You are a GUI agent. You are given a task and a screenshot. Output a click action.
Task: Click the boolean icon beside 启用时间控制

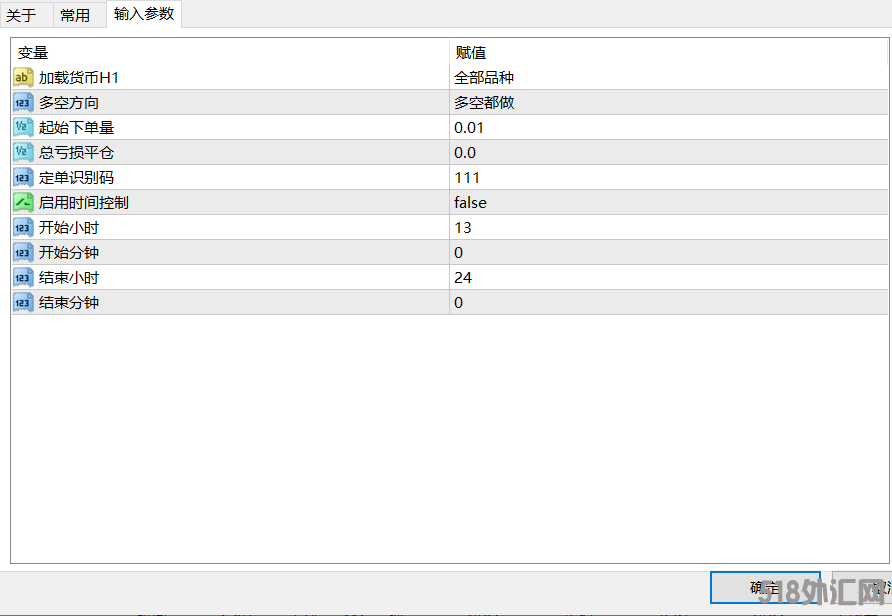point(23,202)
